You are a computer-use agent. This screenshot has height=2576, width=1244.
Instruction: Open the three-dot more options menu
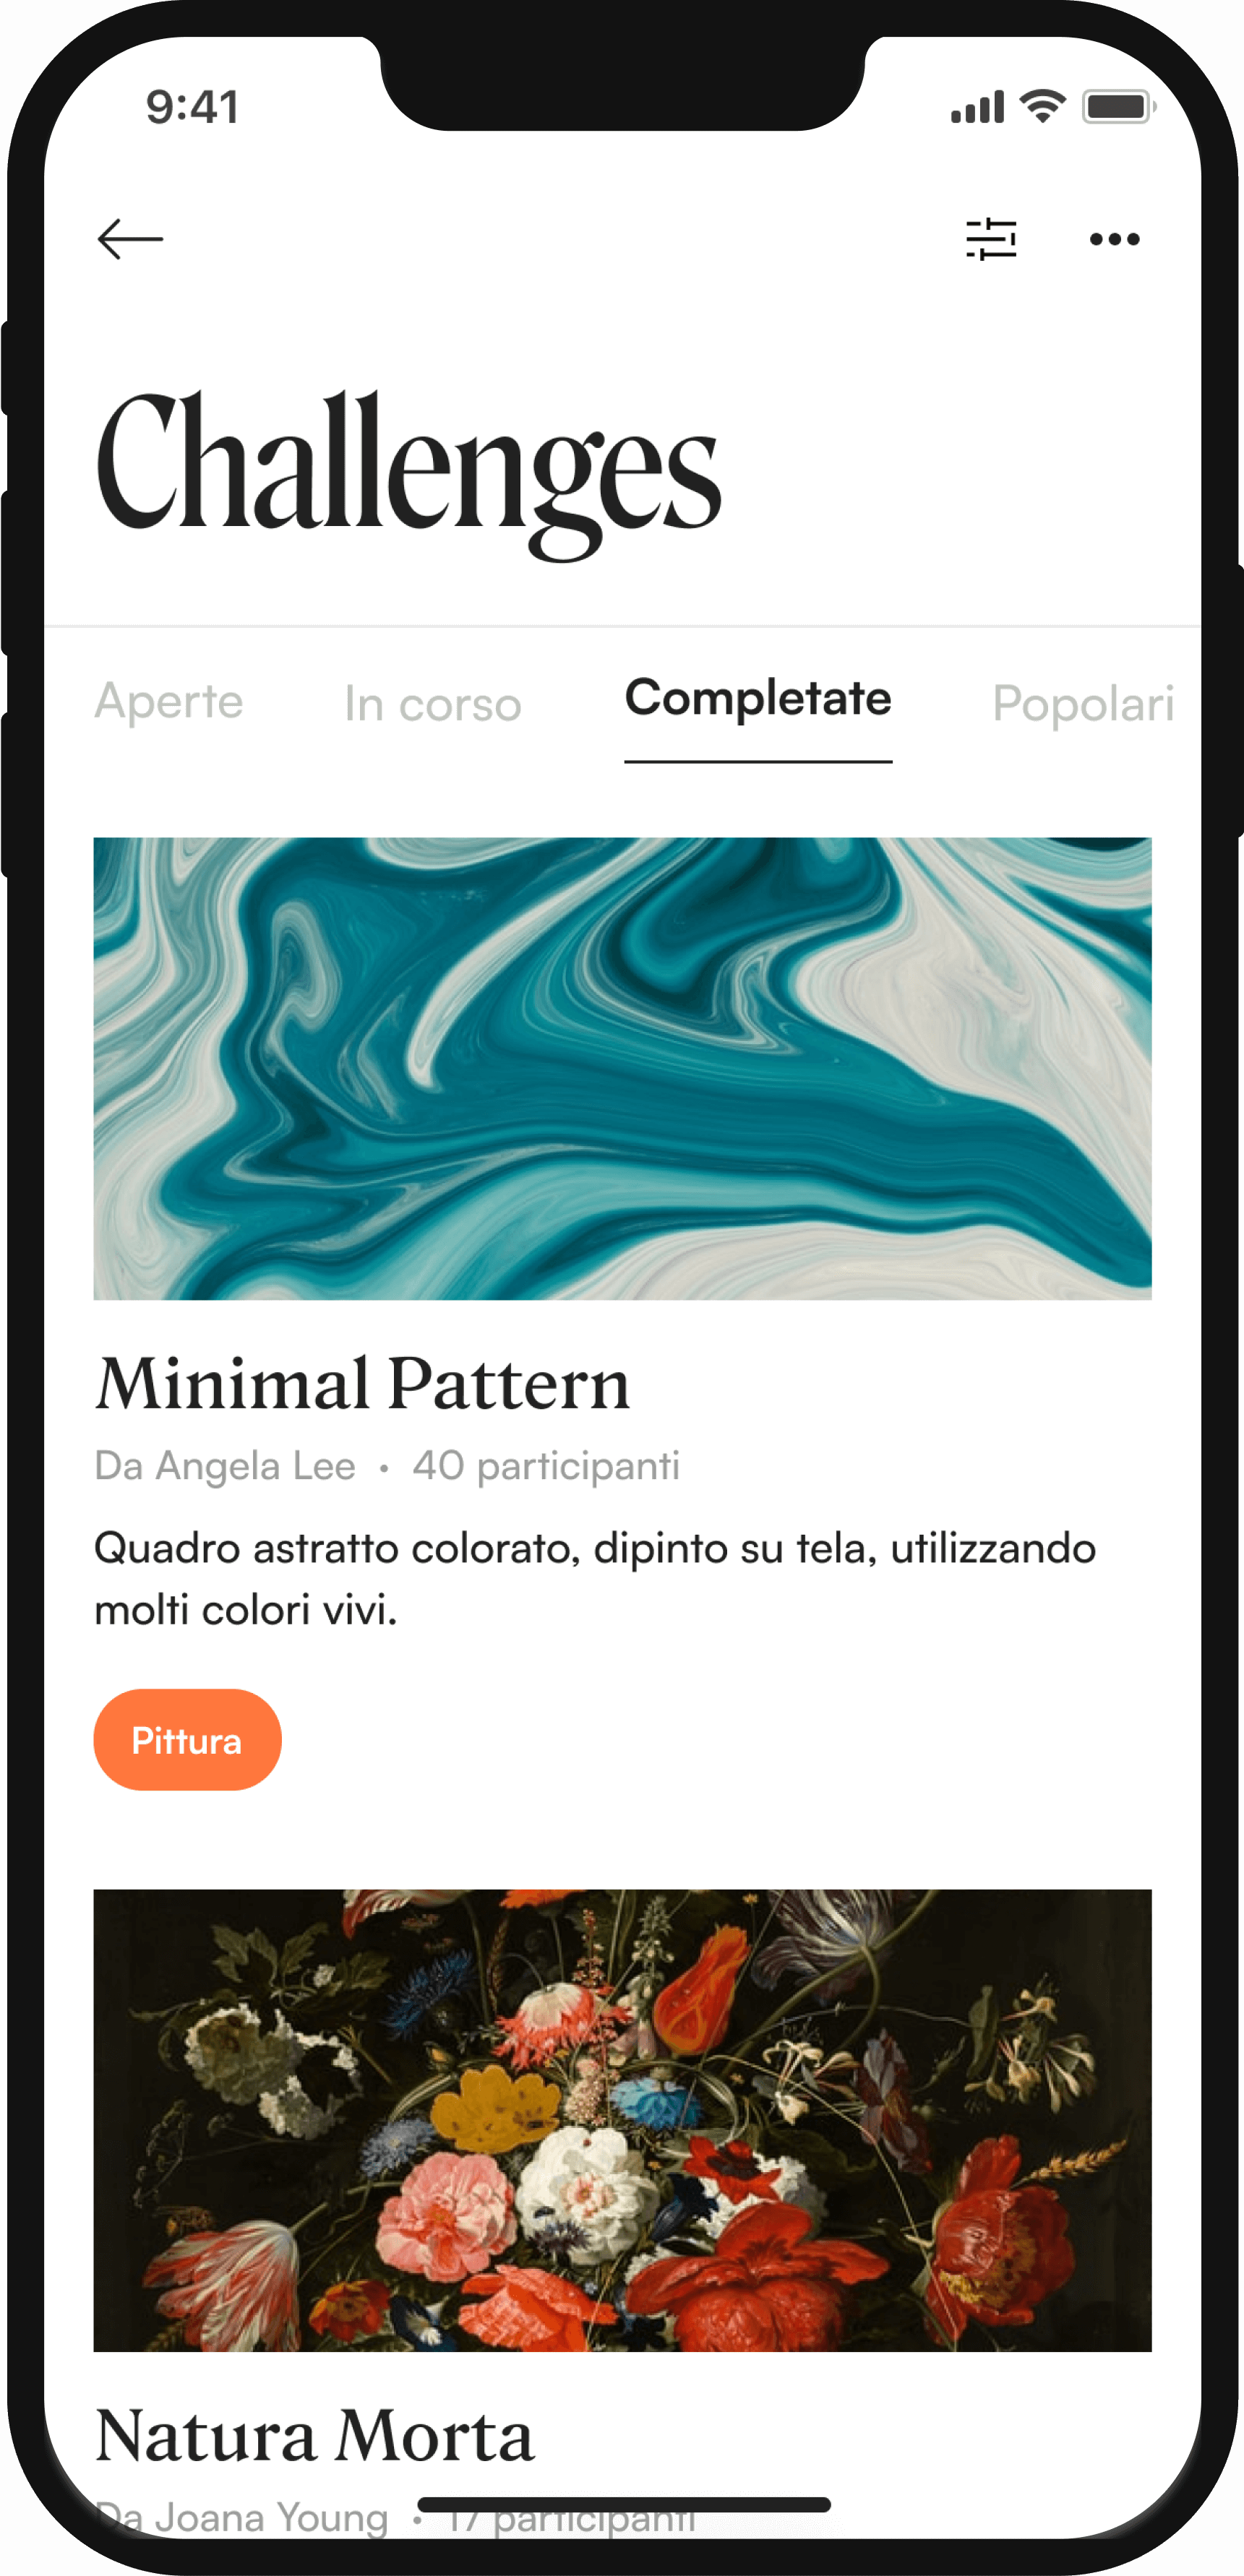(x=1114, y=239)
